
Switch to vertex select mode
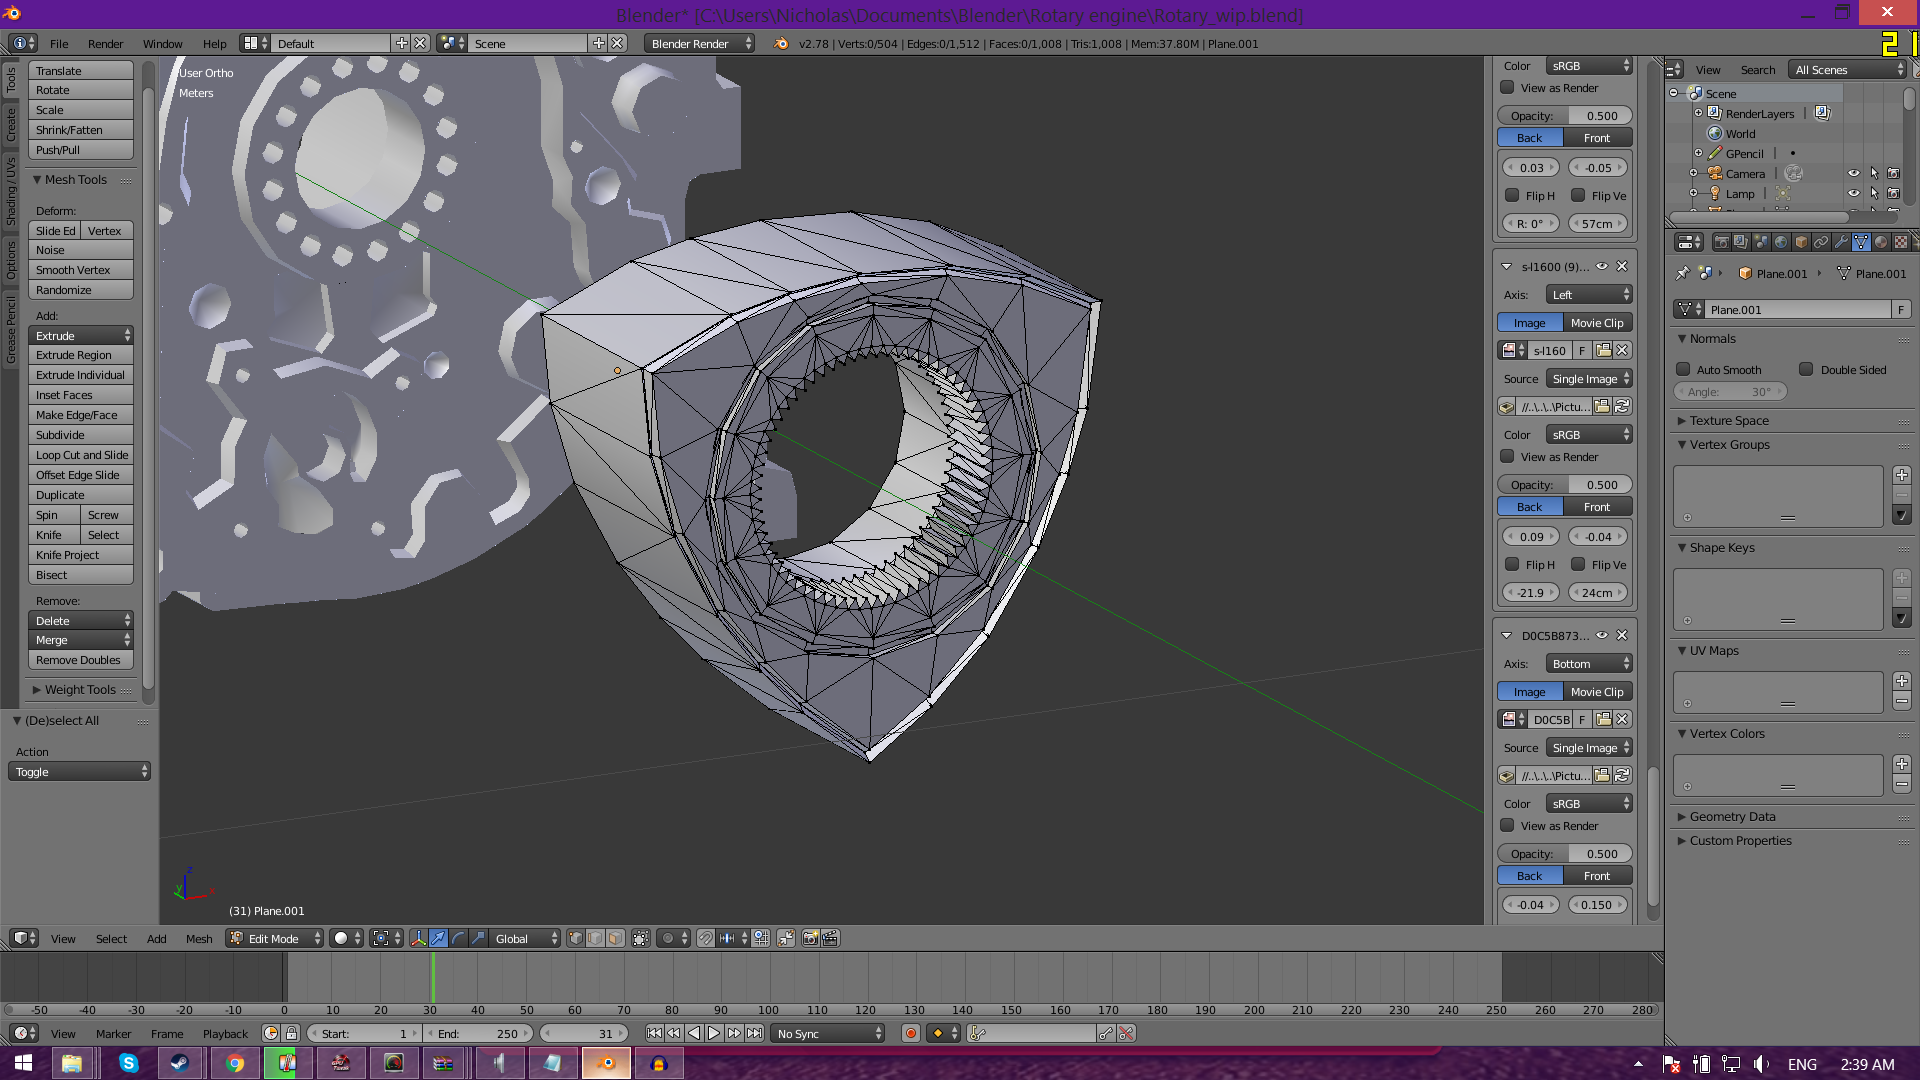575,938
